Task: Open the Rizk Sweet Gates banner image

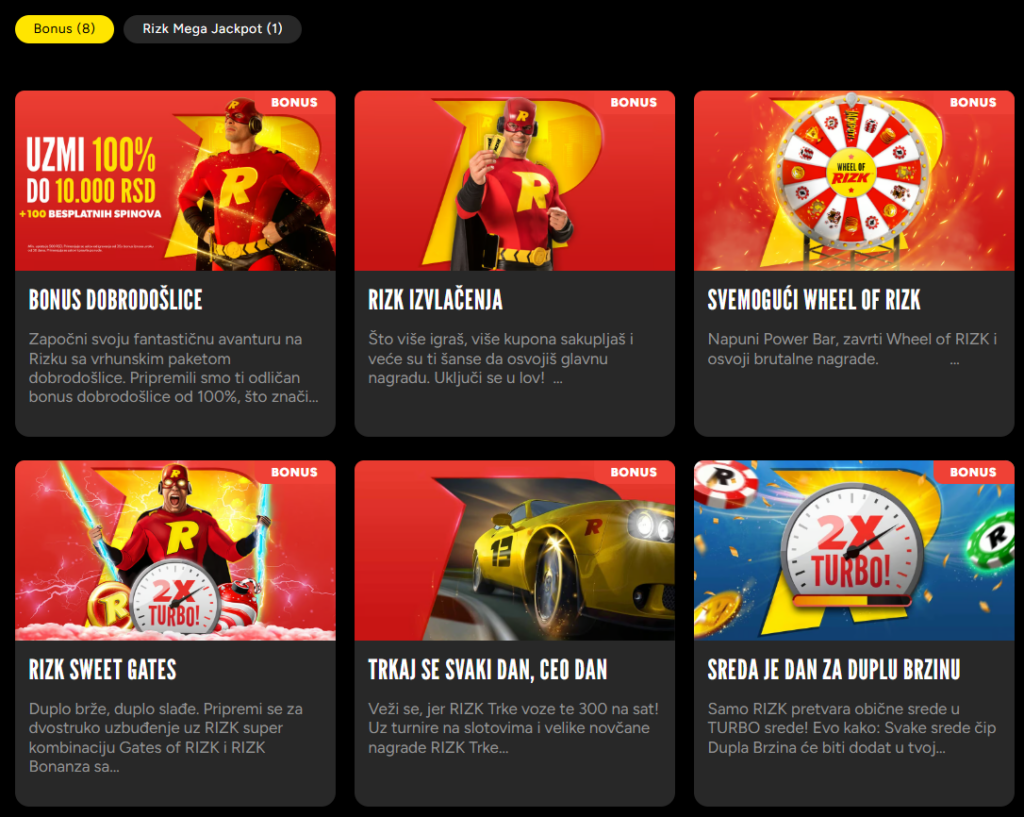Action: 175,550
